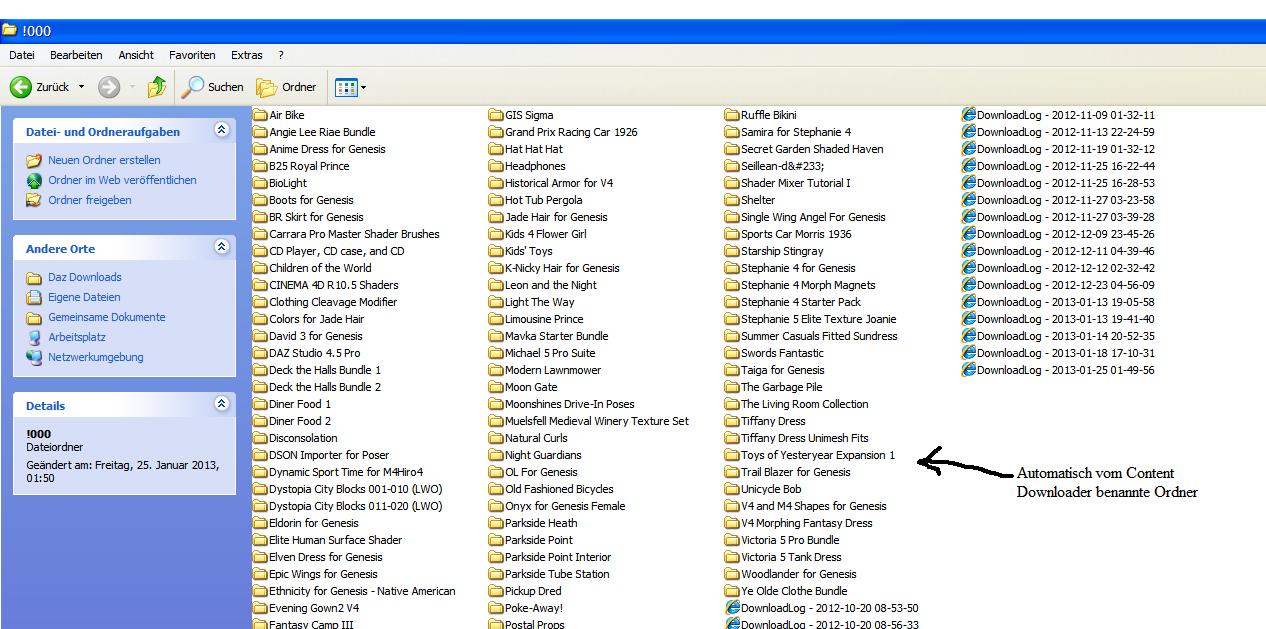Select the Toys of Yesteryear Expansion 1 folder icon

click(x=732, y=455)
